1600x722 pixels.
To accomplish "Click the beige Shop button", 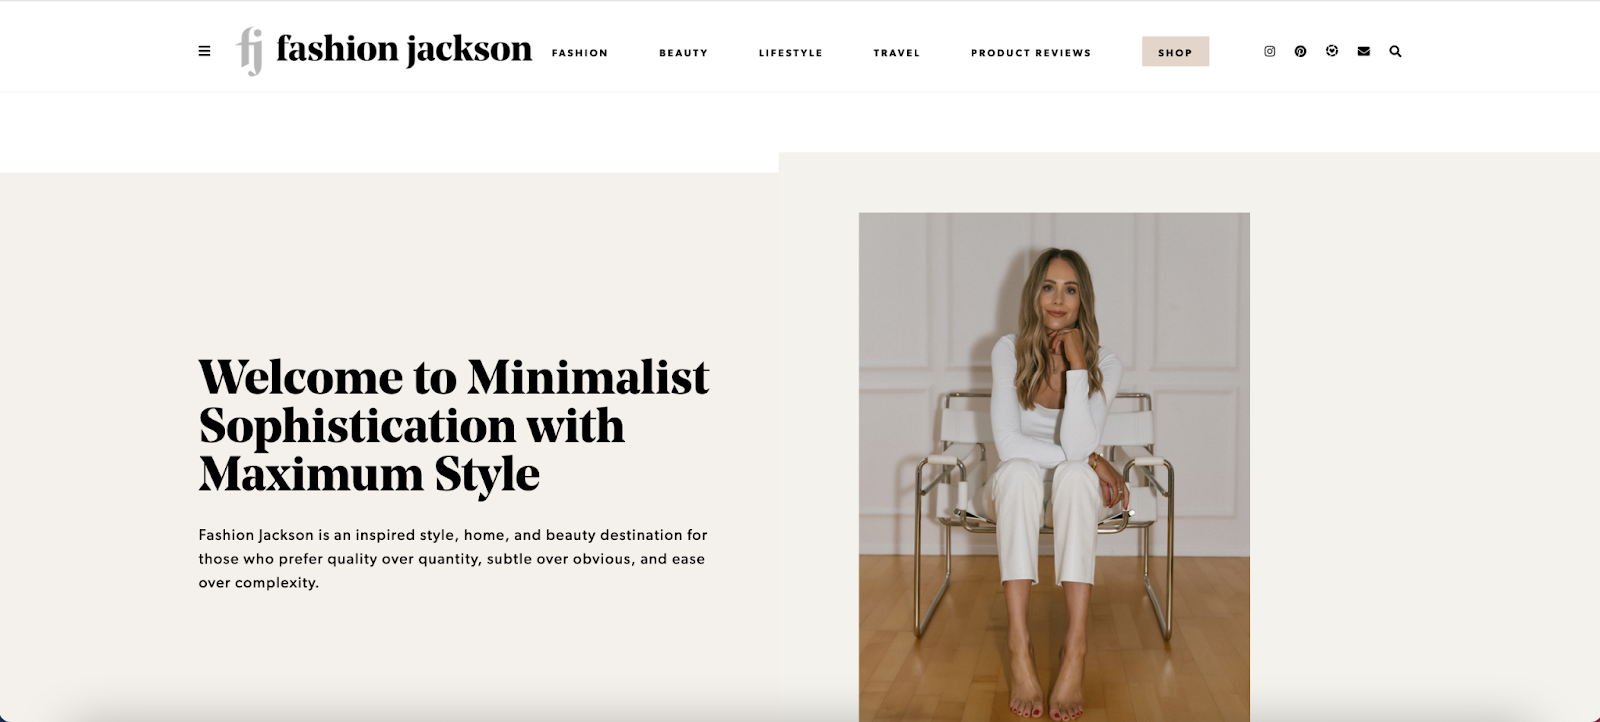I will (x=1175, y=52).
